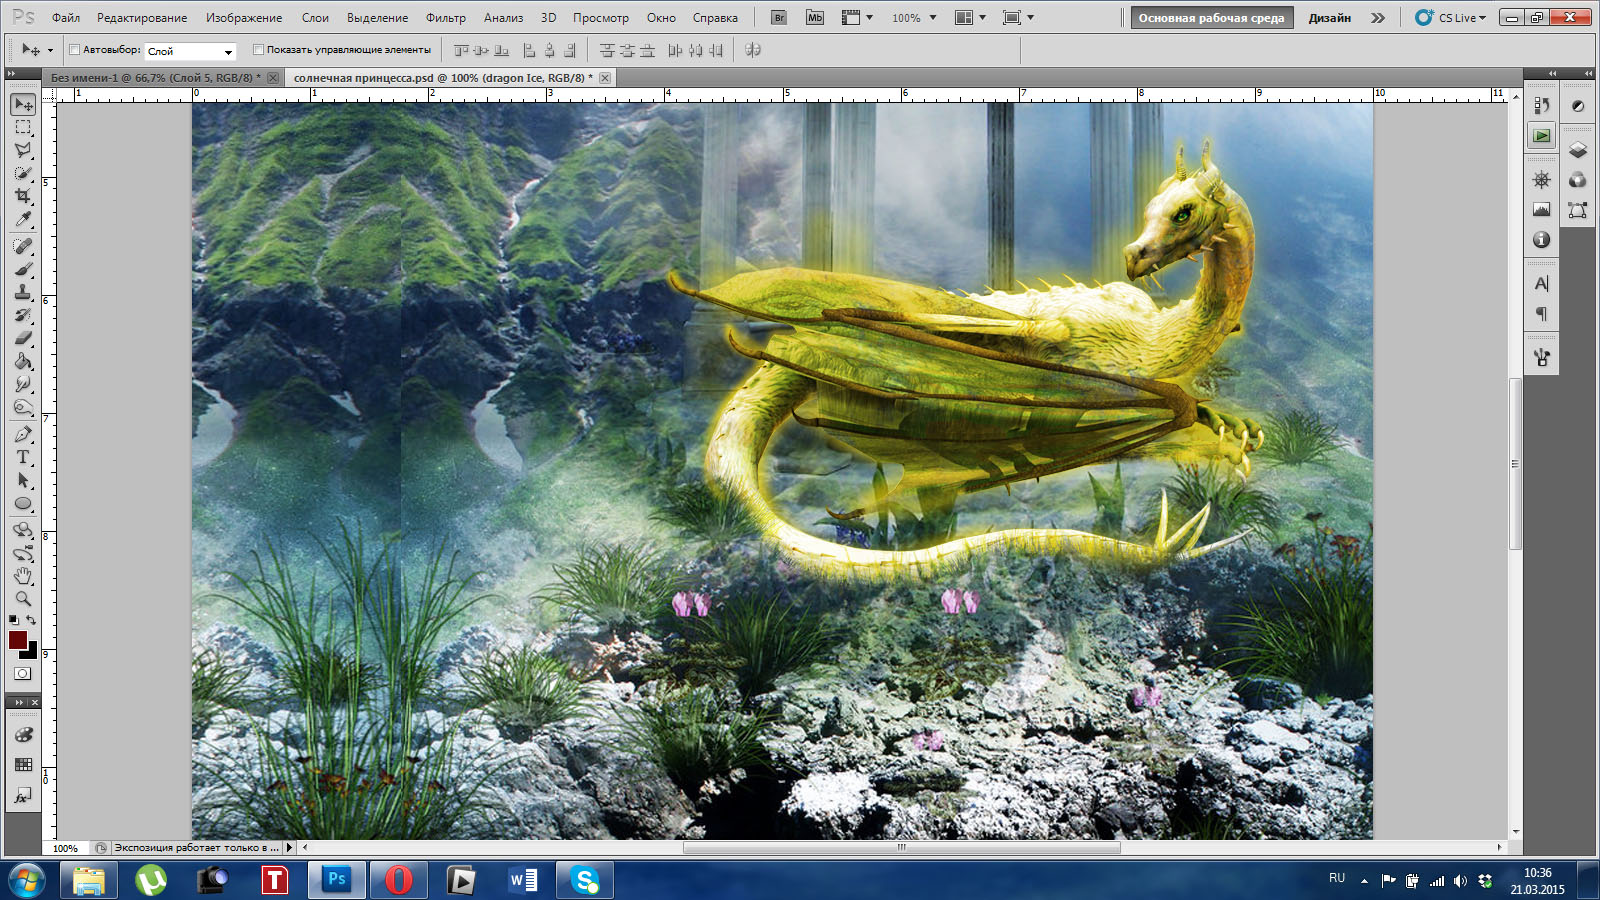Select the Eyedropper tool
The width and height of the screenshot is (1600, 900).
coord(23,220)
